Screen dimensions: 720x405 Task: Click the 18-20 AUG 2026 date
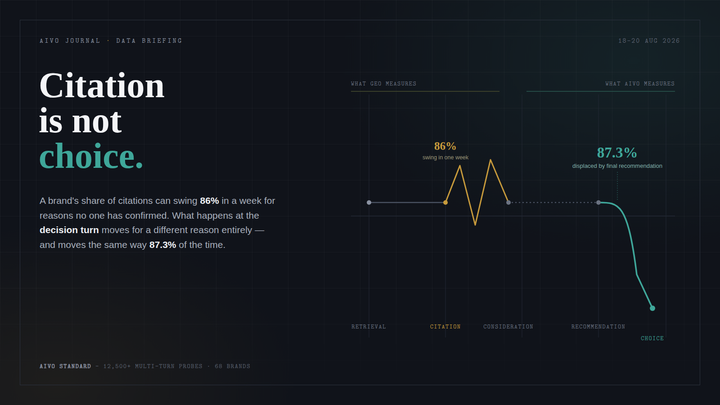tap(649, 40)
